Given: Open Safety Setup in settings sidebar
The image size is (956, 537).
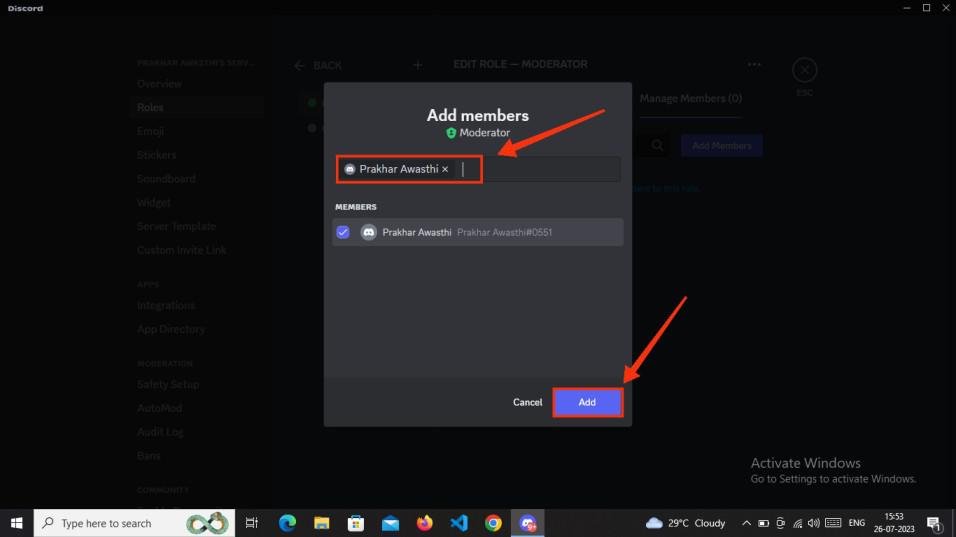Looking at the screenshot, I should (x=168, y=384).
